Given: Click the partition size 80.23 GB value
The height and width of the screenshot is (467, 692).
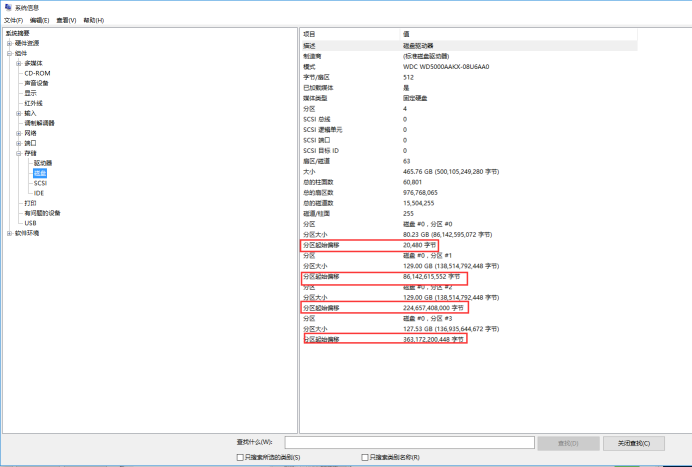Looking at the screenshot, I should pyautogui.click(x=448, y=235).
